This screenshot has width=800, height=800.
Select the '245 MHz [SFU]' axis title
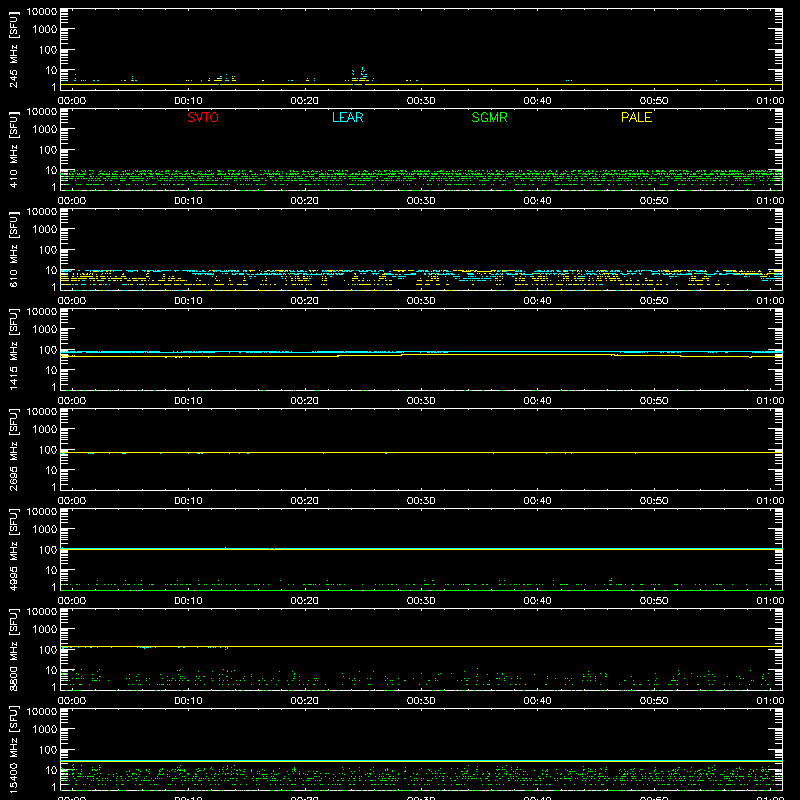tap(13, 49)
